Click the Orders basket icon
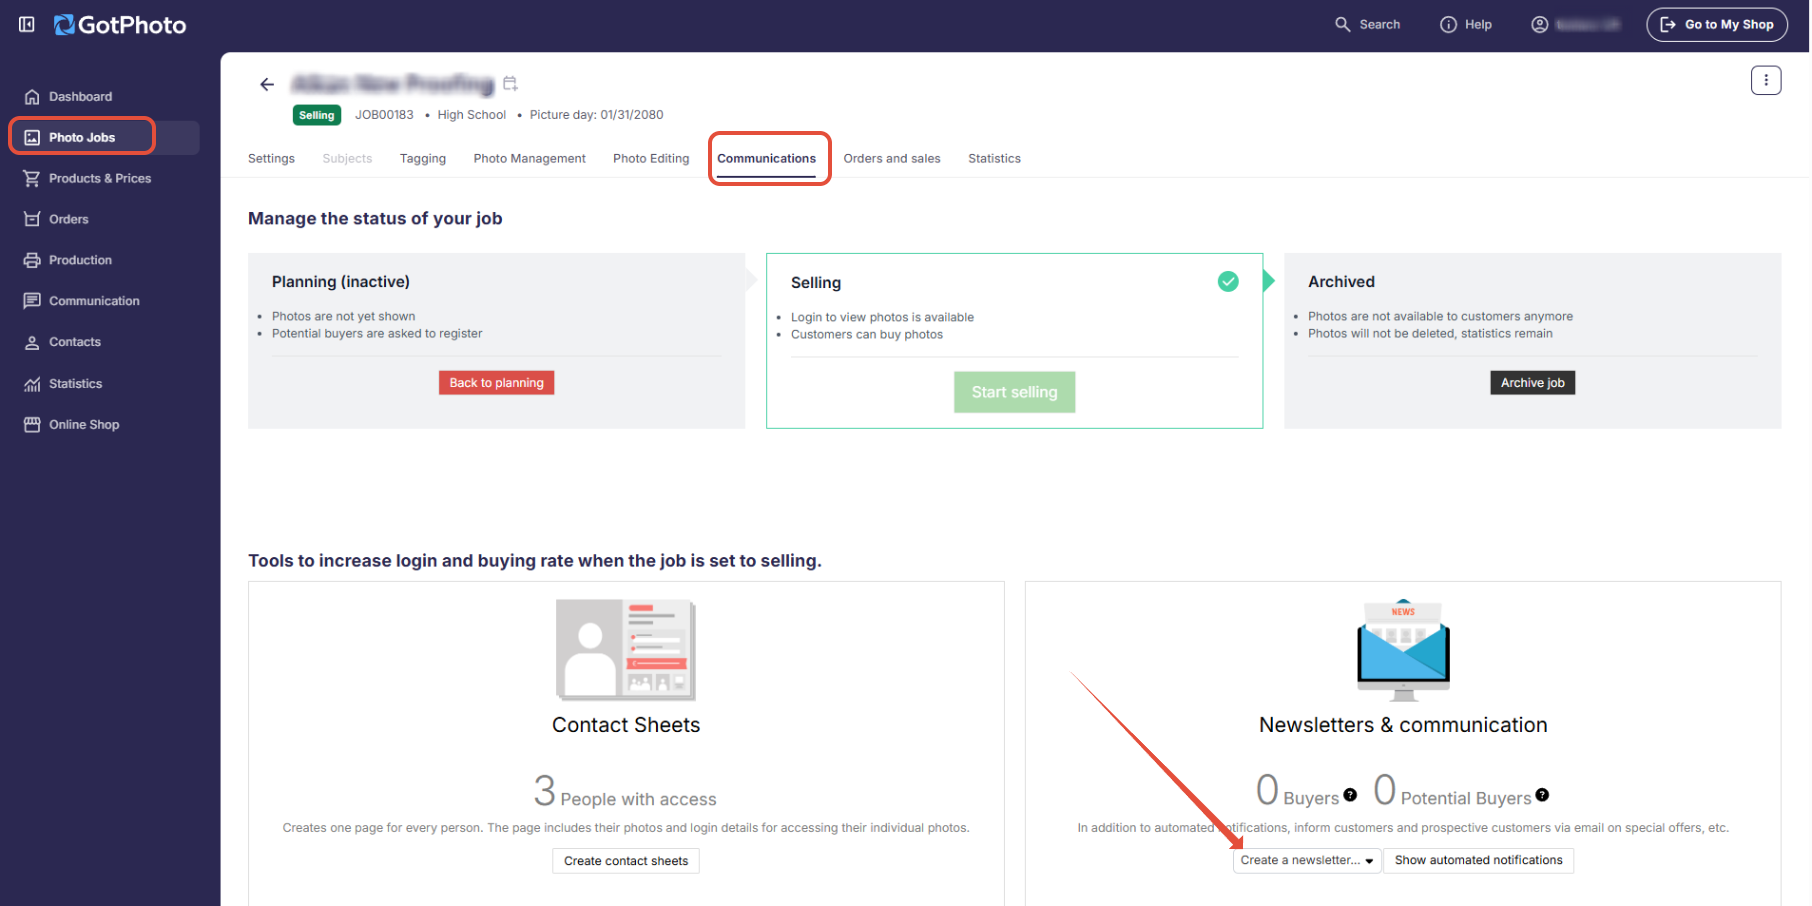The width and height of the screenshot is (1812, 906). tap(32, 220)
